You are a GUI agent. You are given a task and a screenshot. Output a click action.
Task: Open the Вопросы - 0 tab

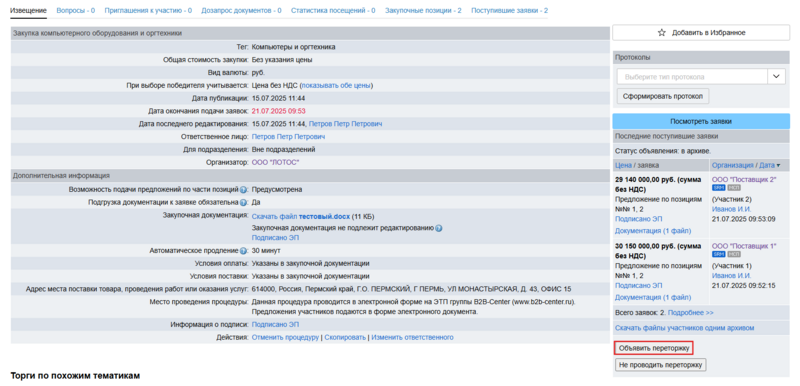76,10
